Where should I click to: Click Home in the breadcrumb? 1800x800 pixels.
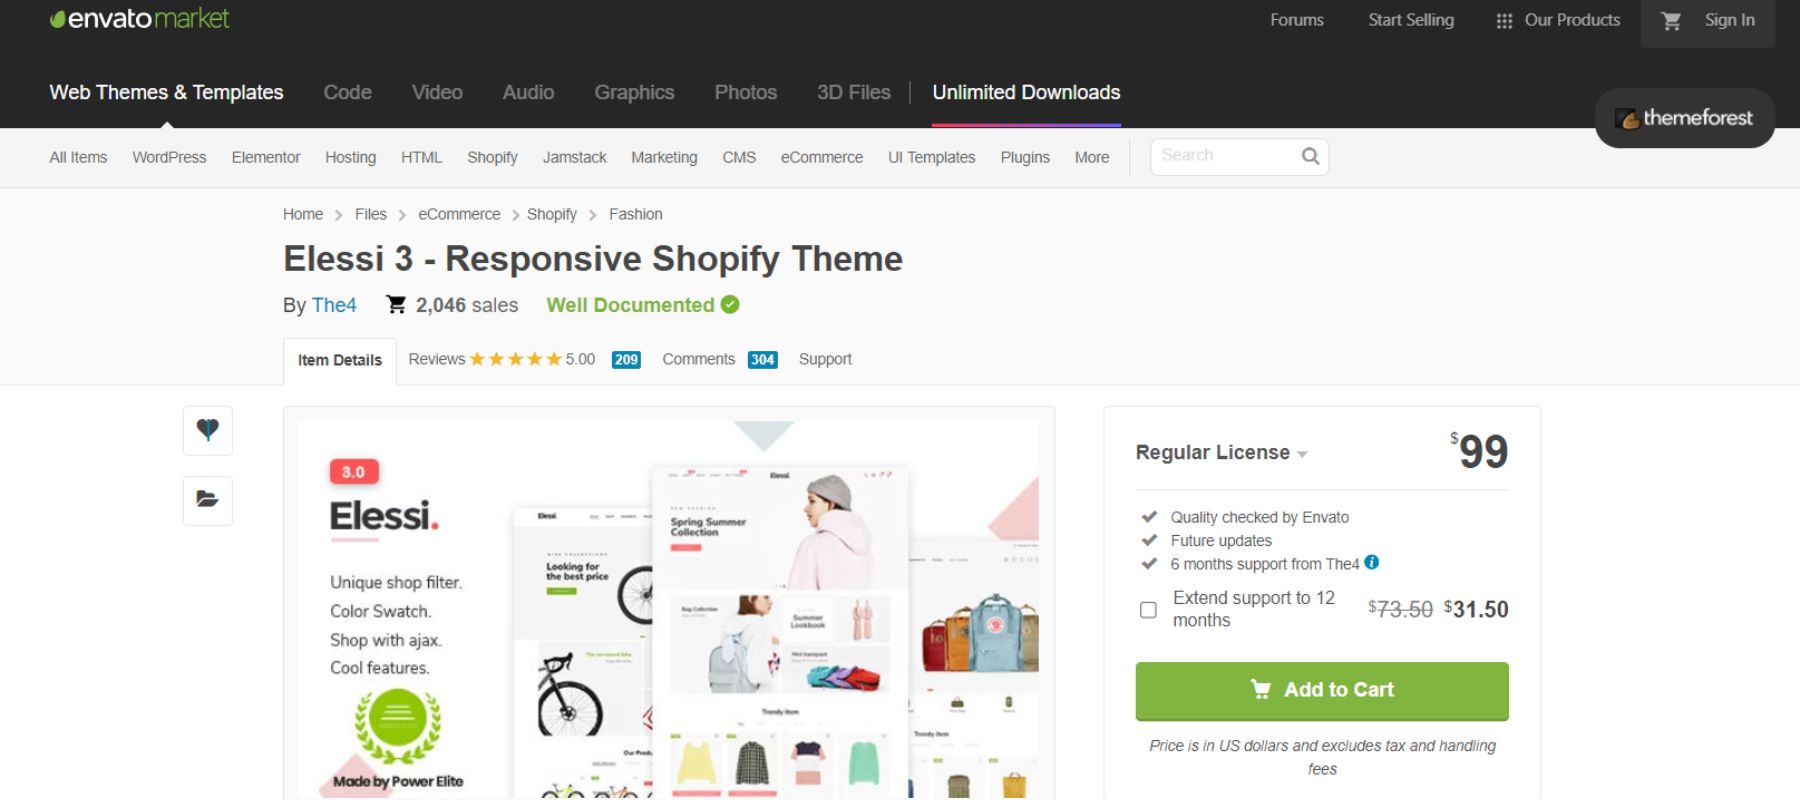click(302, 214)
